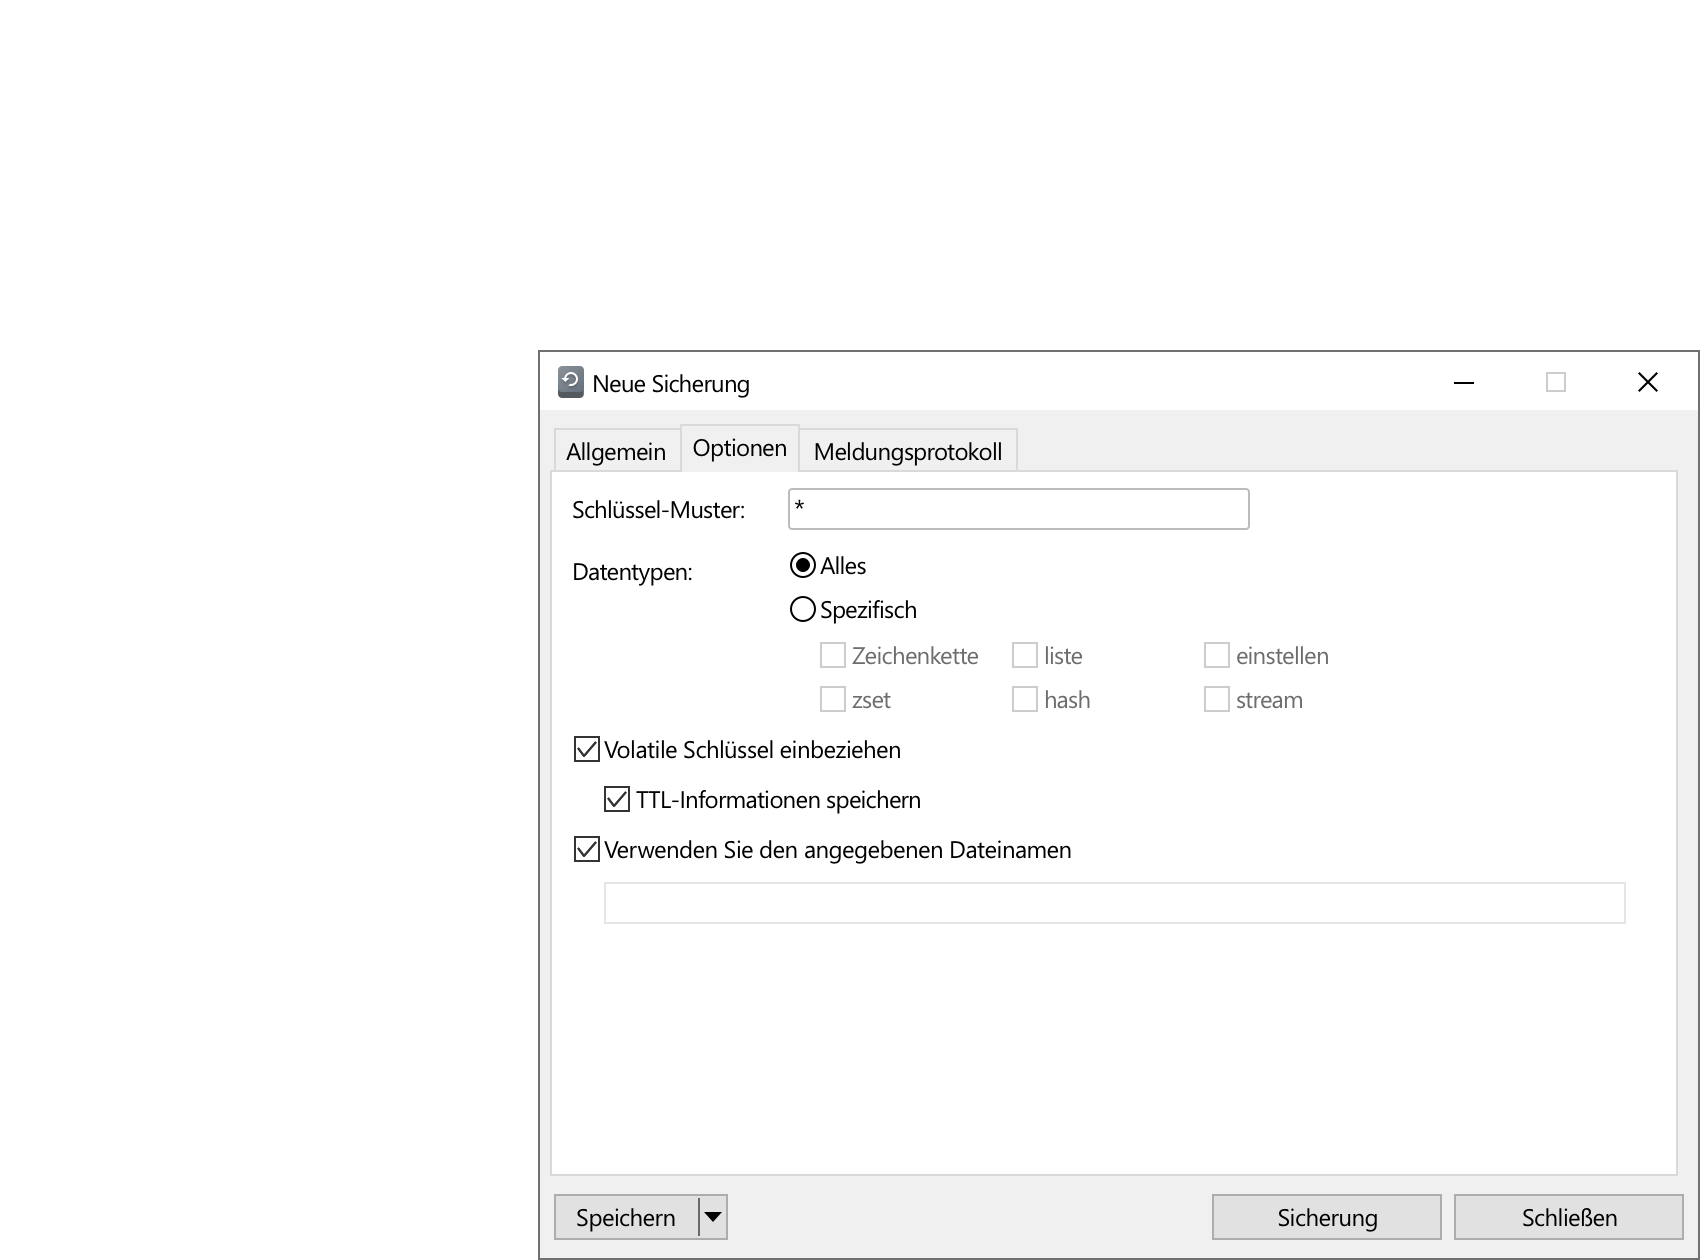Click the Neue Sicherung window icon
The image size is (1700, 1260).
coord(570,382)
